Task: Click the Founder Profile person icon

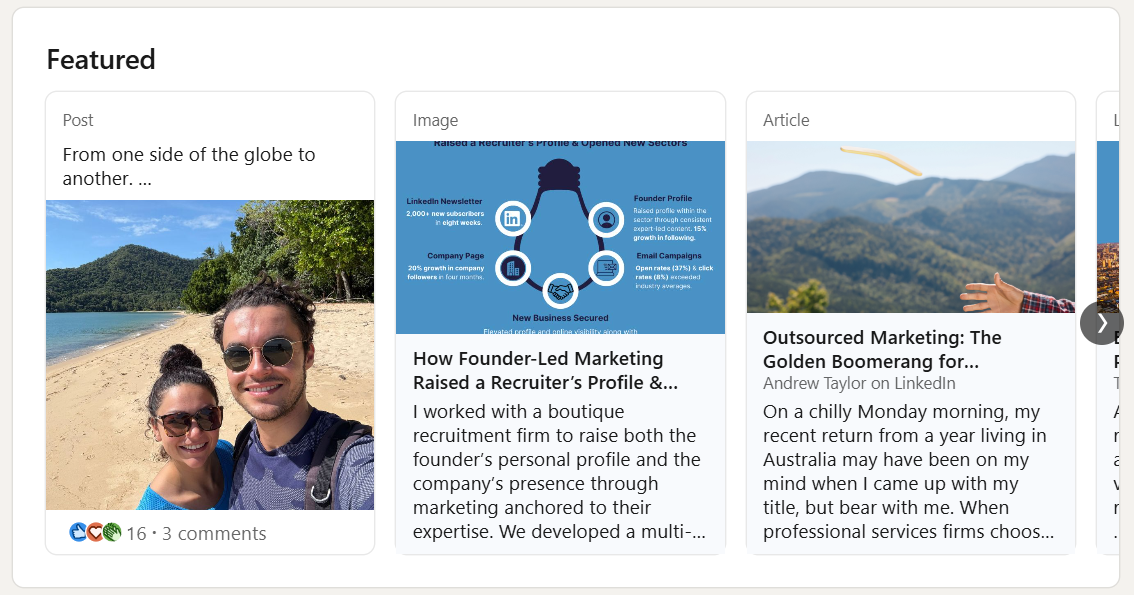Action: point(605,218)
